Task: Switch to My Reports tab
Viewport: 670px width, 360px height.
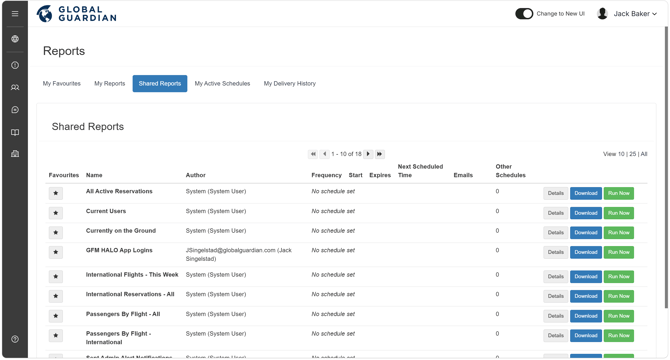Action: [x=110, y=84]
